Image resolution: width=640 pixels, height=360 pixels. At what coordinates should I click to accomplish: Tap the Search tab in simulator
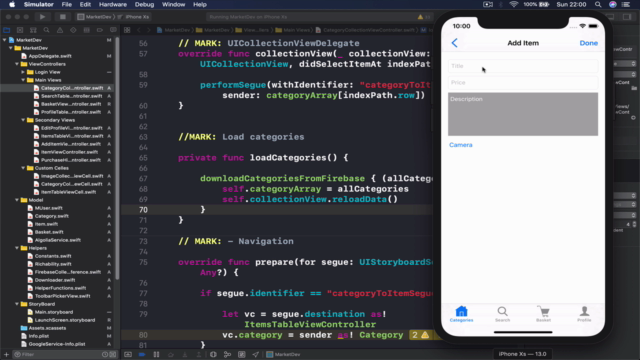[x=502, y=314]
